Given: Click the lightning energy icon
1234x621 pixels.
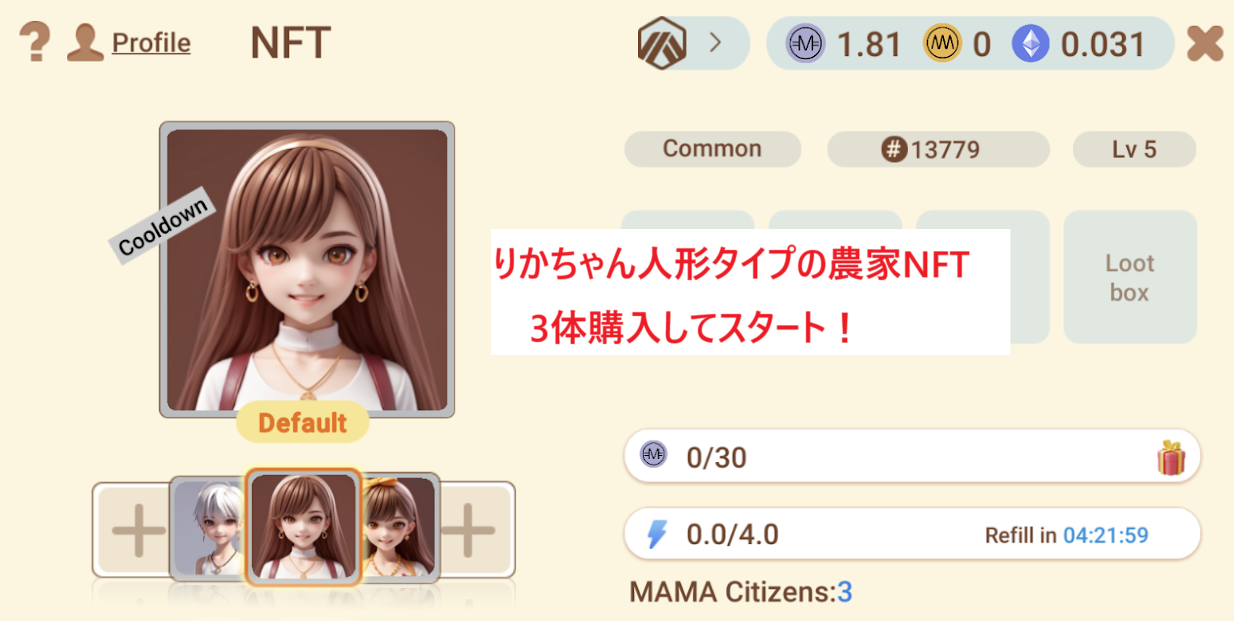Looking at the screenshot, I should click(656, 534).
